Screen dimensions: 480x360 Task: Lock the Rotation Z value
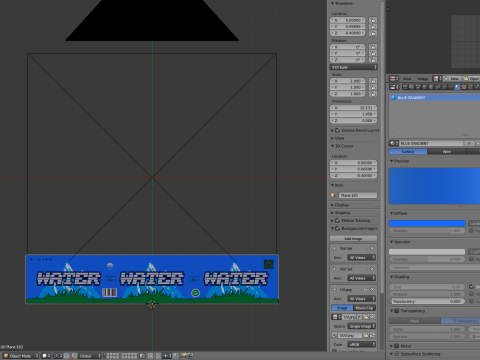373,60
